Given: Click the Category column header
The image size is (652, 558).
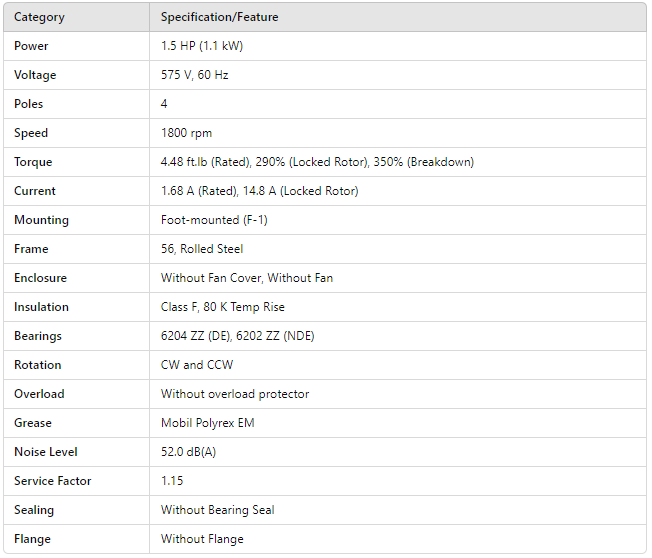Looking at the screenshot, I should [x=40, y=17].
